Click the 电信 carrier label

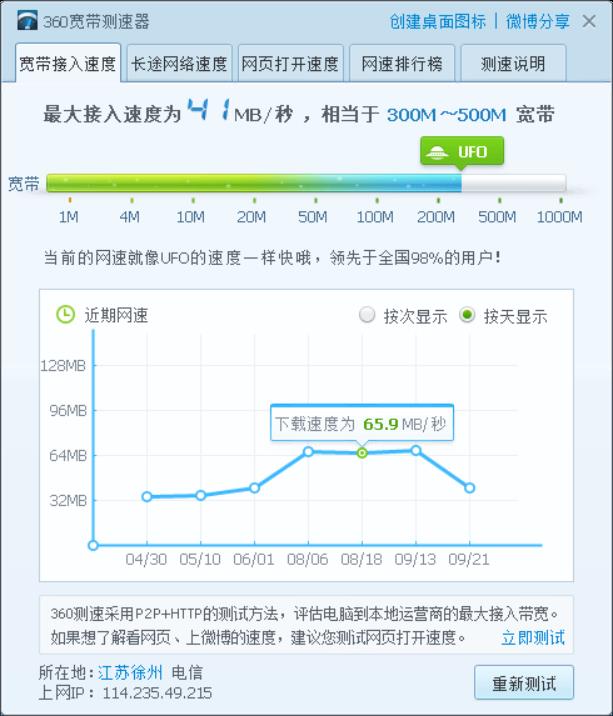click(187, 672)
